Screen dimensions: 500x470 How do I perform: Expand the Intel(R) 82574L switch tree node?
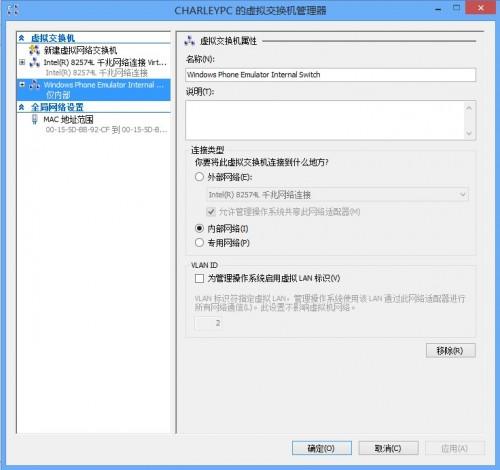click(x=22, y=62)
